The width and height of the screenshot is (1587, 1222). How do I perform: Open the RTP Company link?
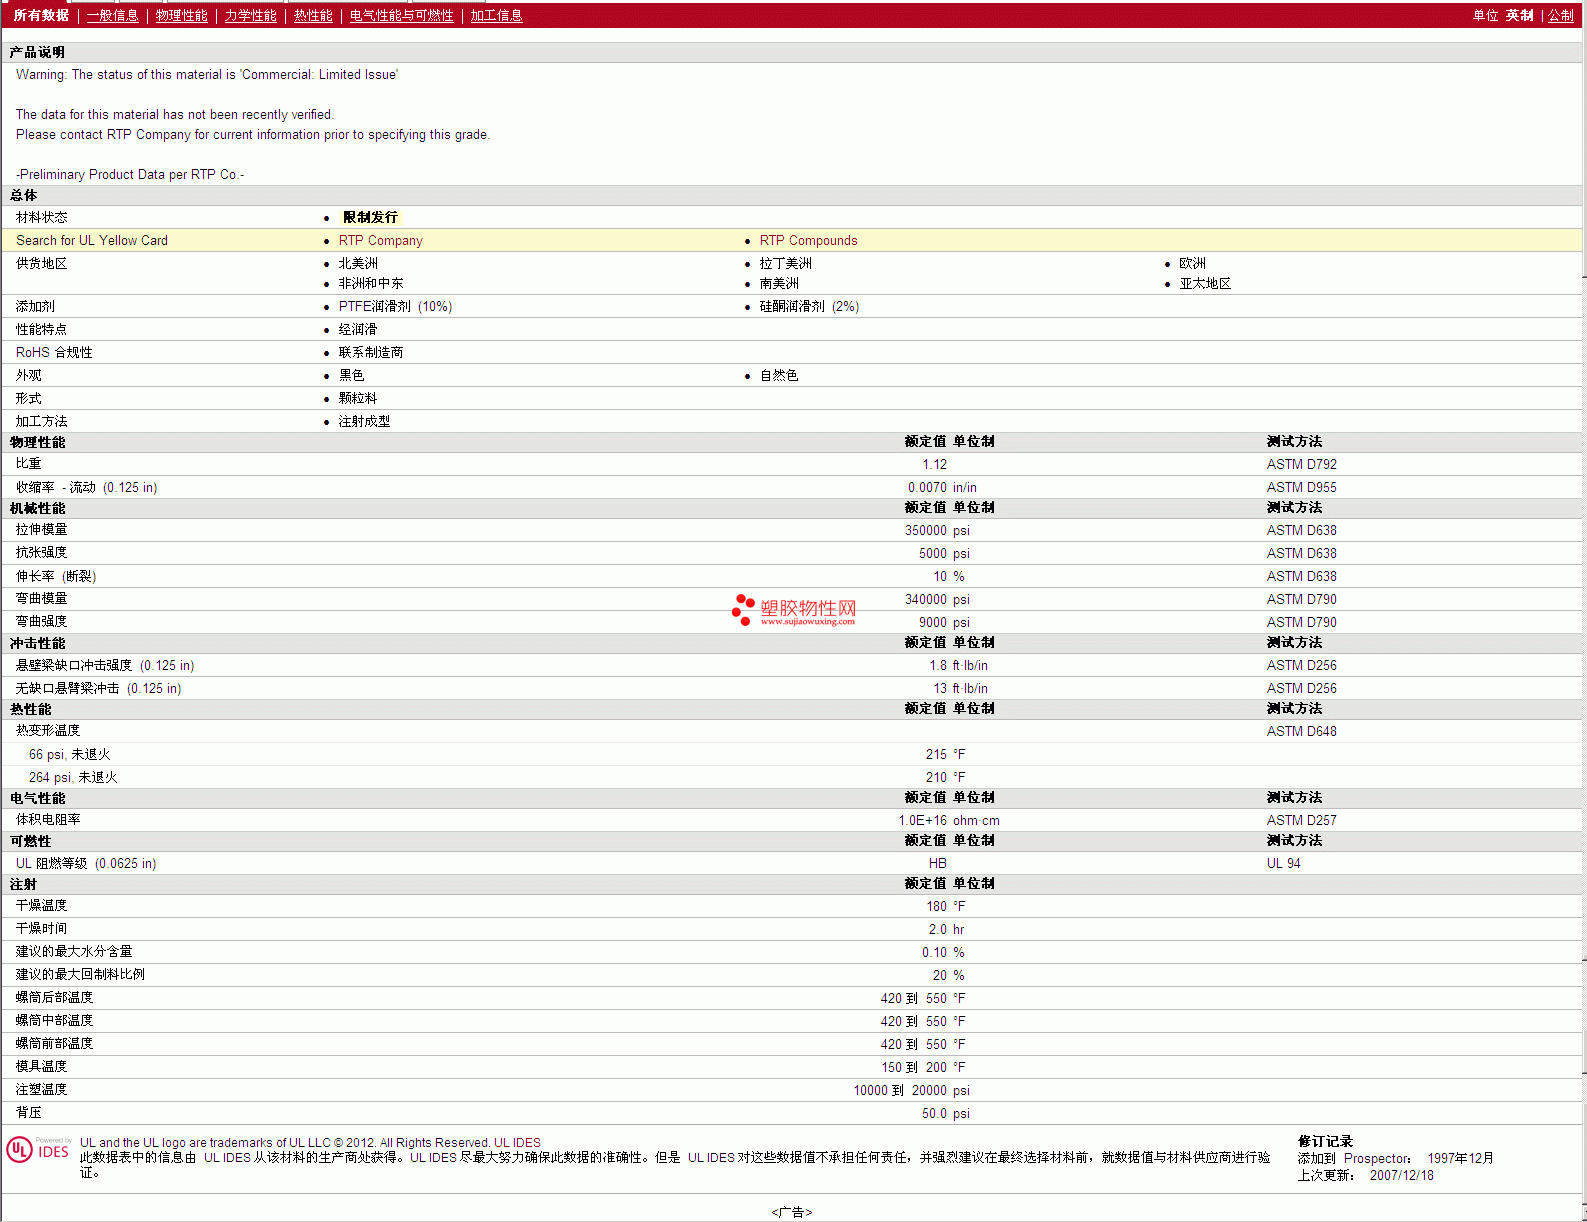point(380,241)
